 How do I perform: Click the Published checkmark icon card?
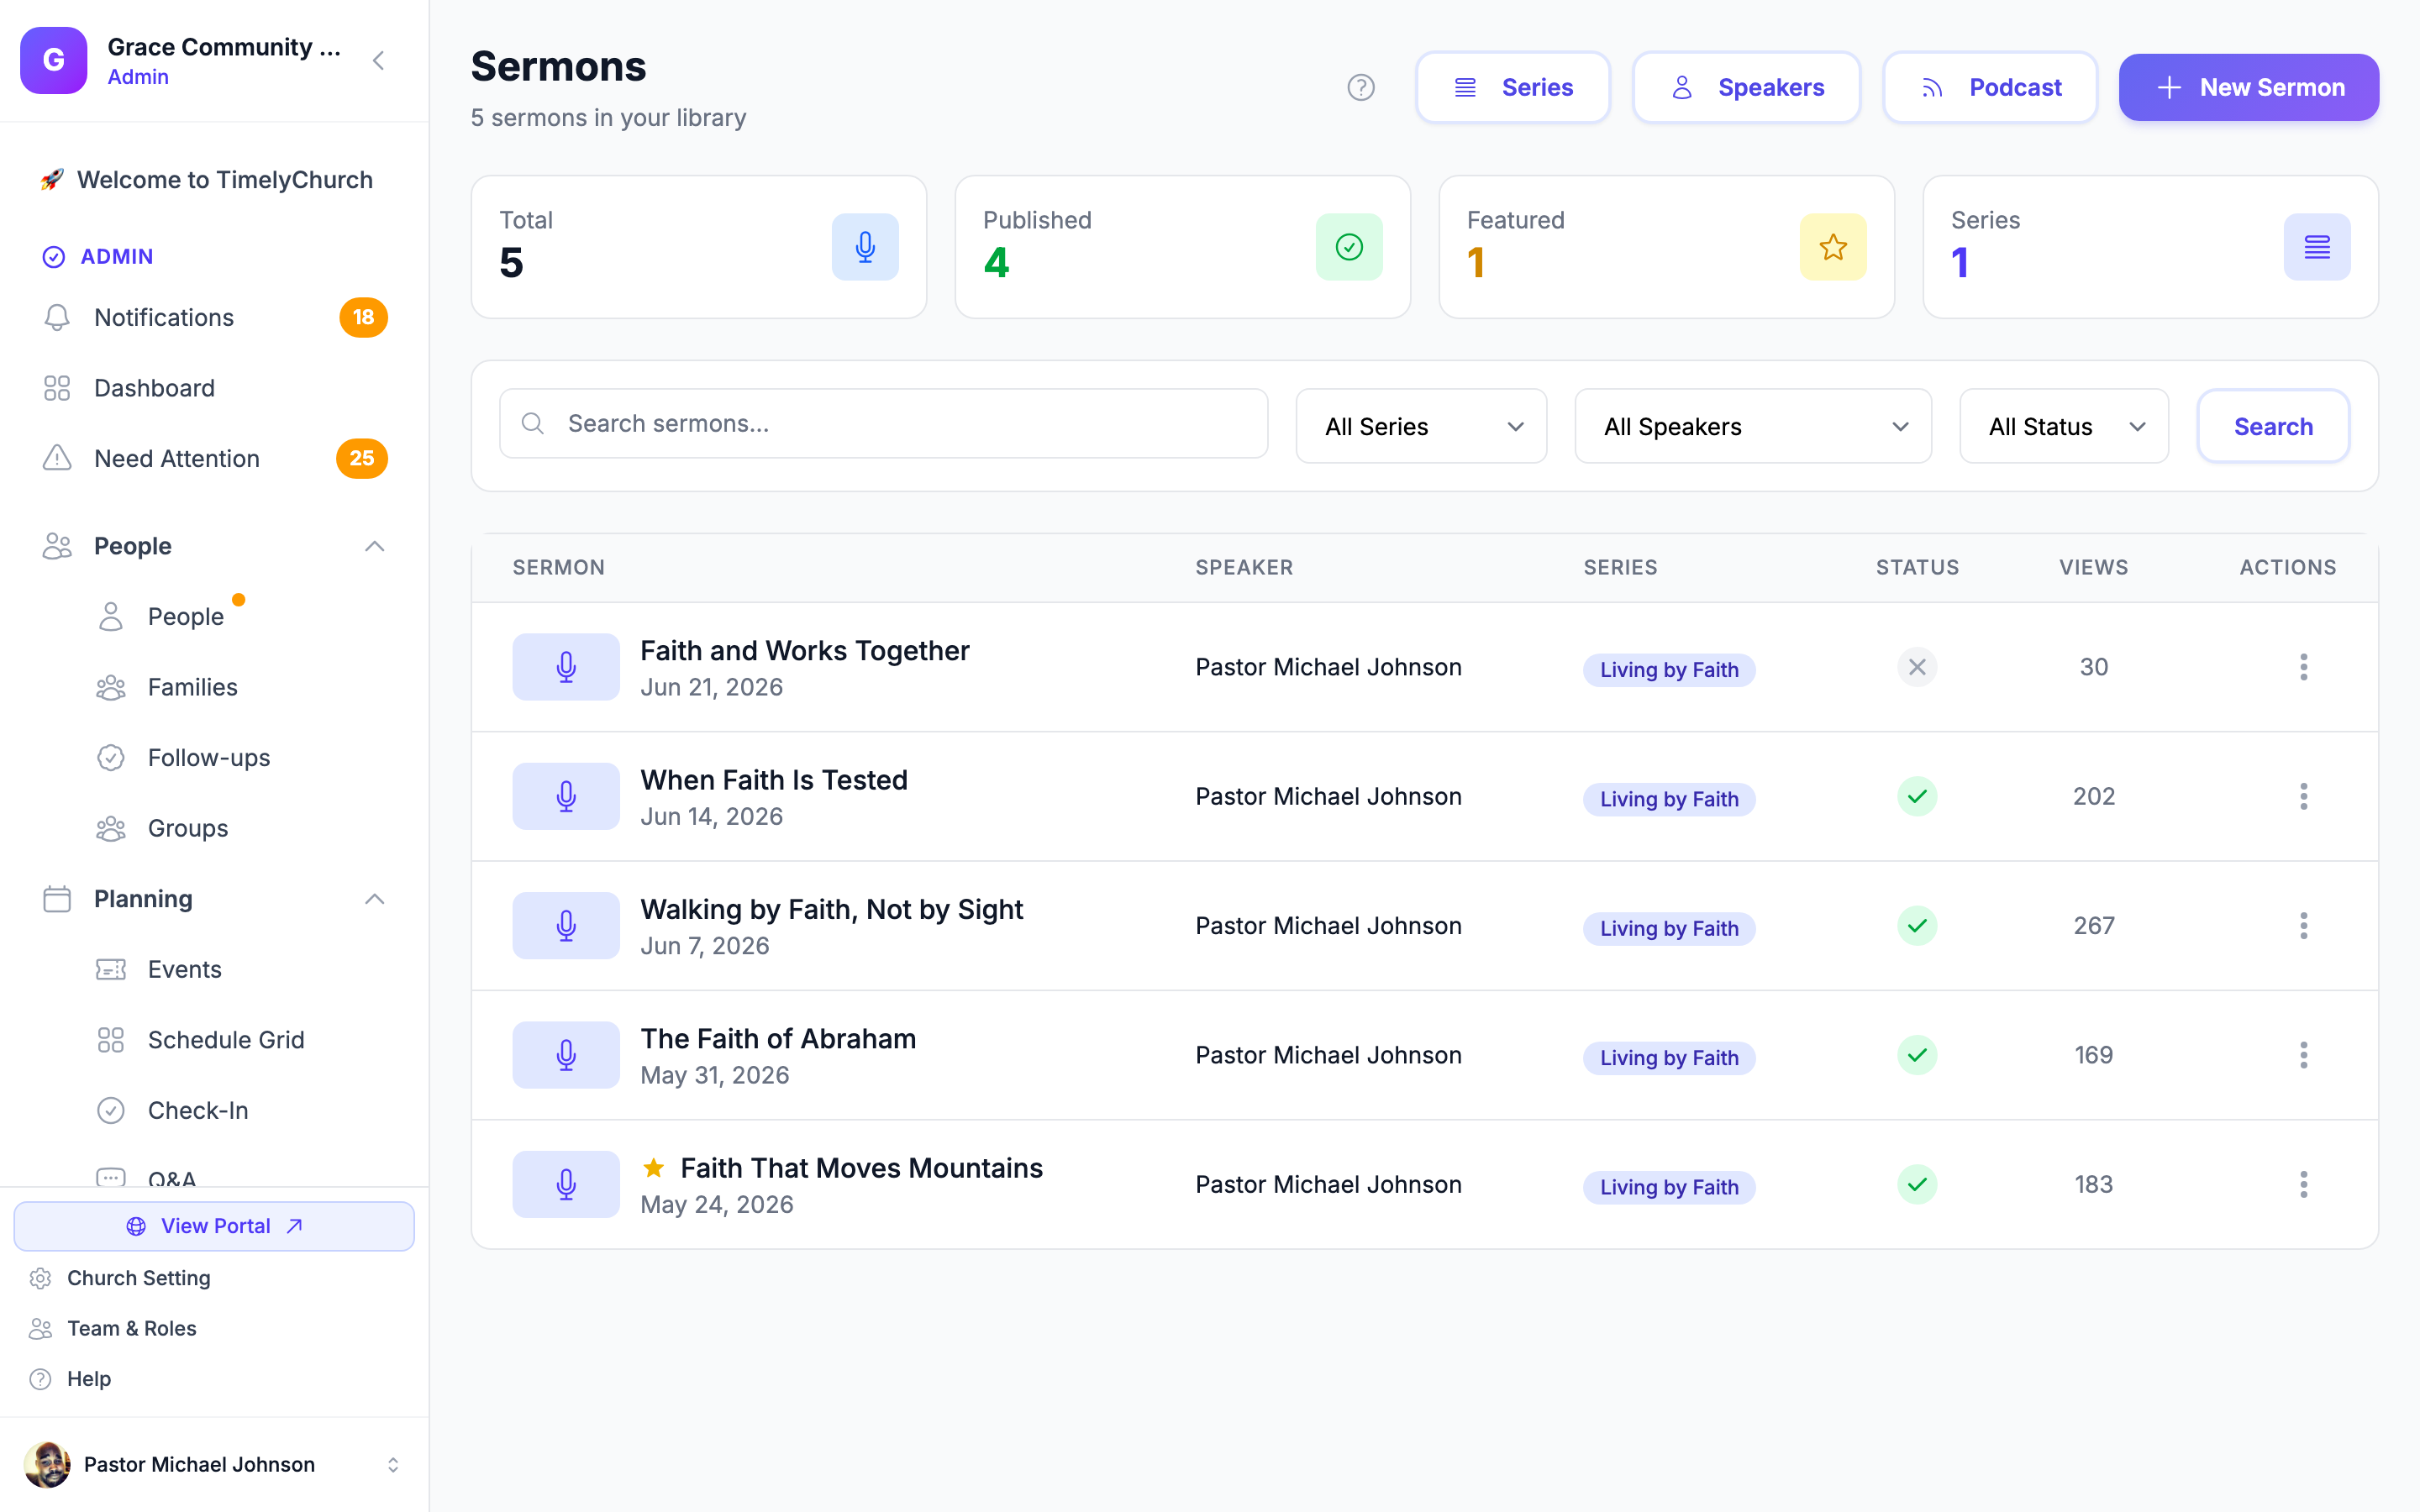pyautogui.click(x=1349, y=247)
